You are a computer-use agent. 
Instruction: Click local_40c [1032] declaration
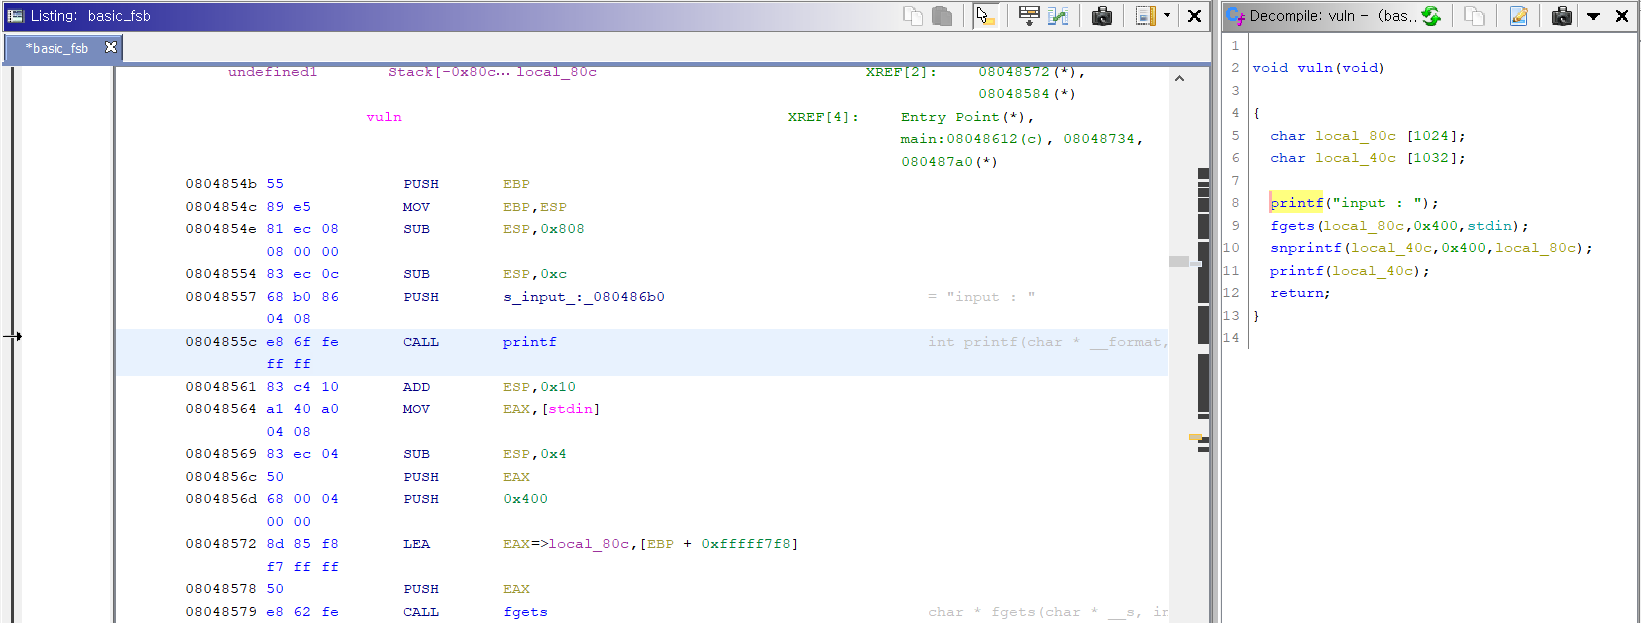point(1367,158)
